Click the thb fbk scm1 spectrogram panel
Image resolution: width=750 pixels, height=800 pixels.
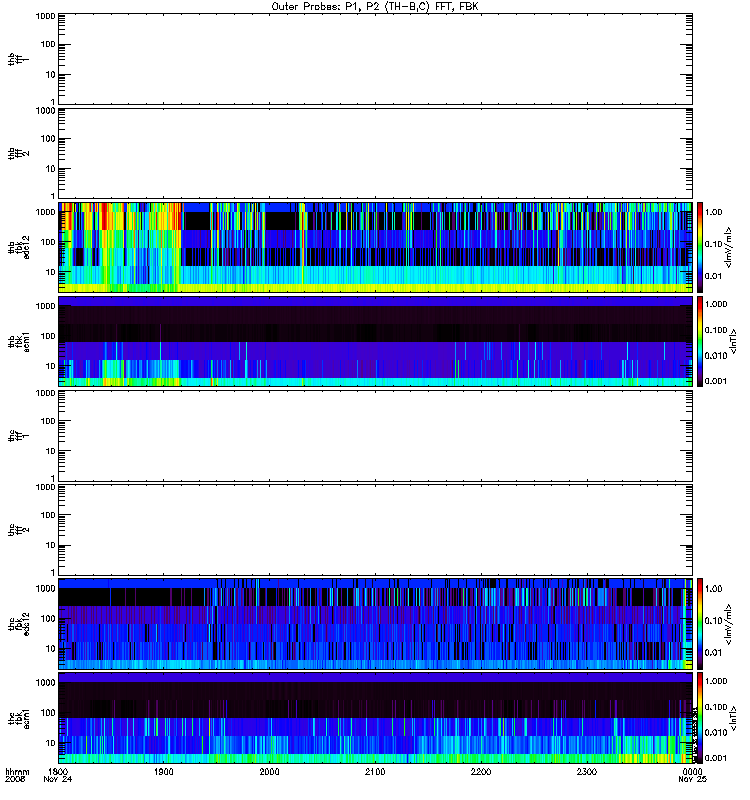pos(375,341)
